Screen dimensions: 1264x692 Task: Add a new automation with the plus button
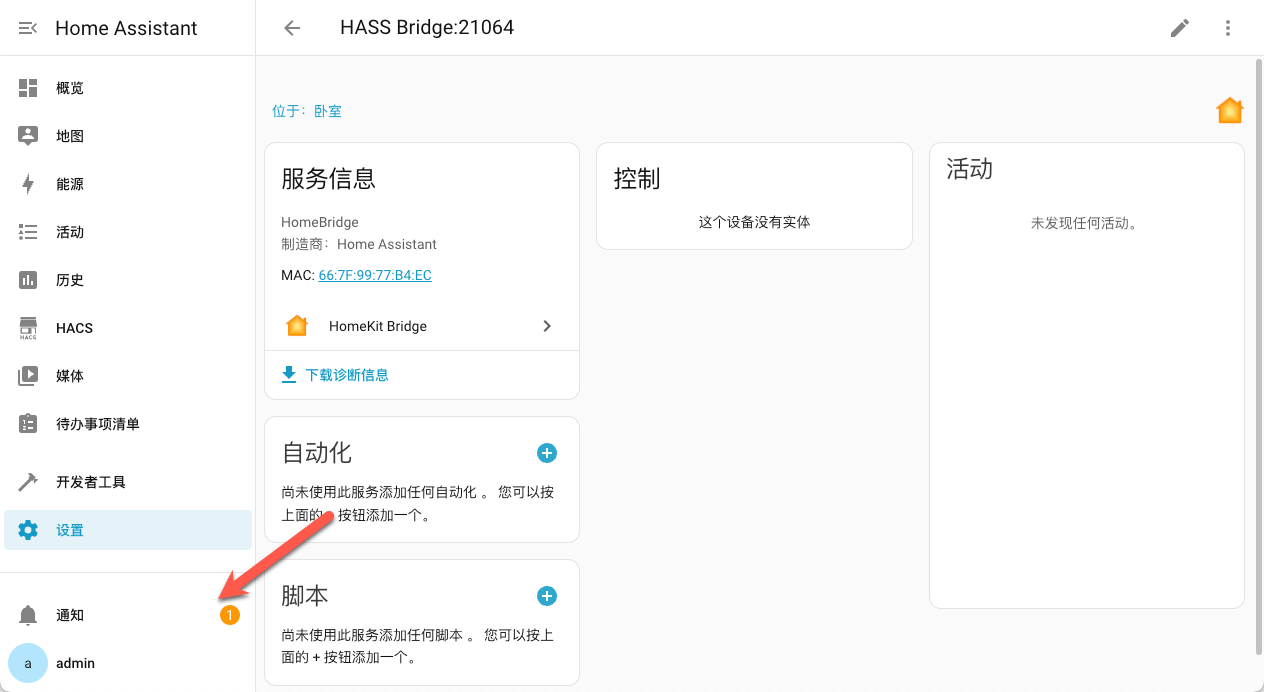pyautogui.click(x=547, y=453)
